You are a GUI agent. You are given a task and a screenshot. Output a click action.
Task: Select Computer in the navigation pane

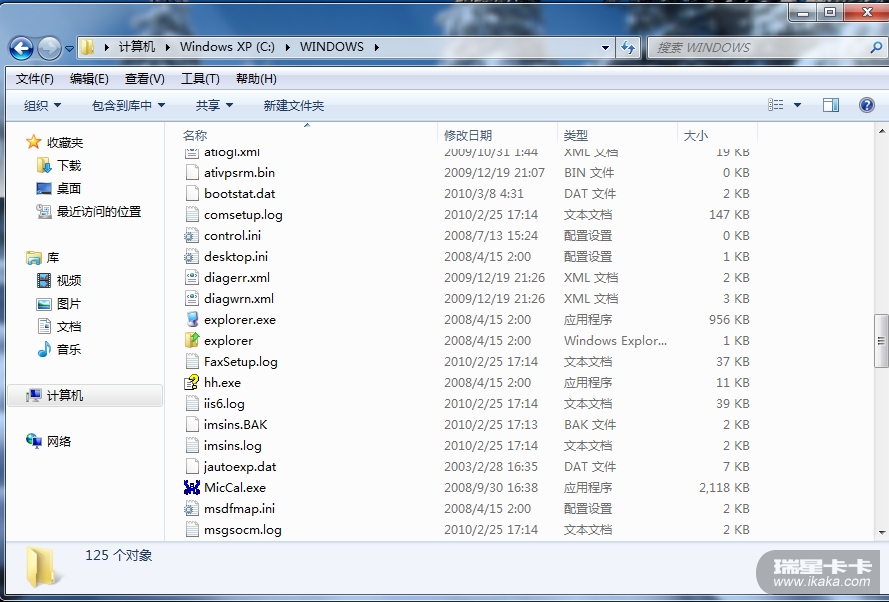85,395
